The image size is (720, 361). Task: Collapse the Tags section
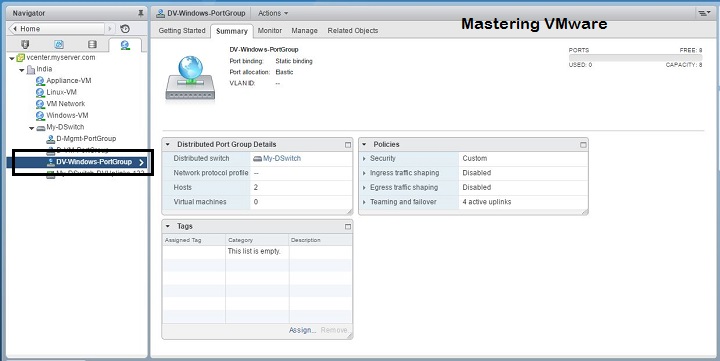pyautogui.click(x=168, y=226)
